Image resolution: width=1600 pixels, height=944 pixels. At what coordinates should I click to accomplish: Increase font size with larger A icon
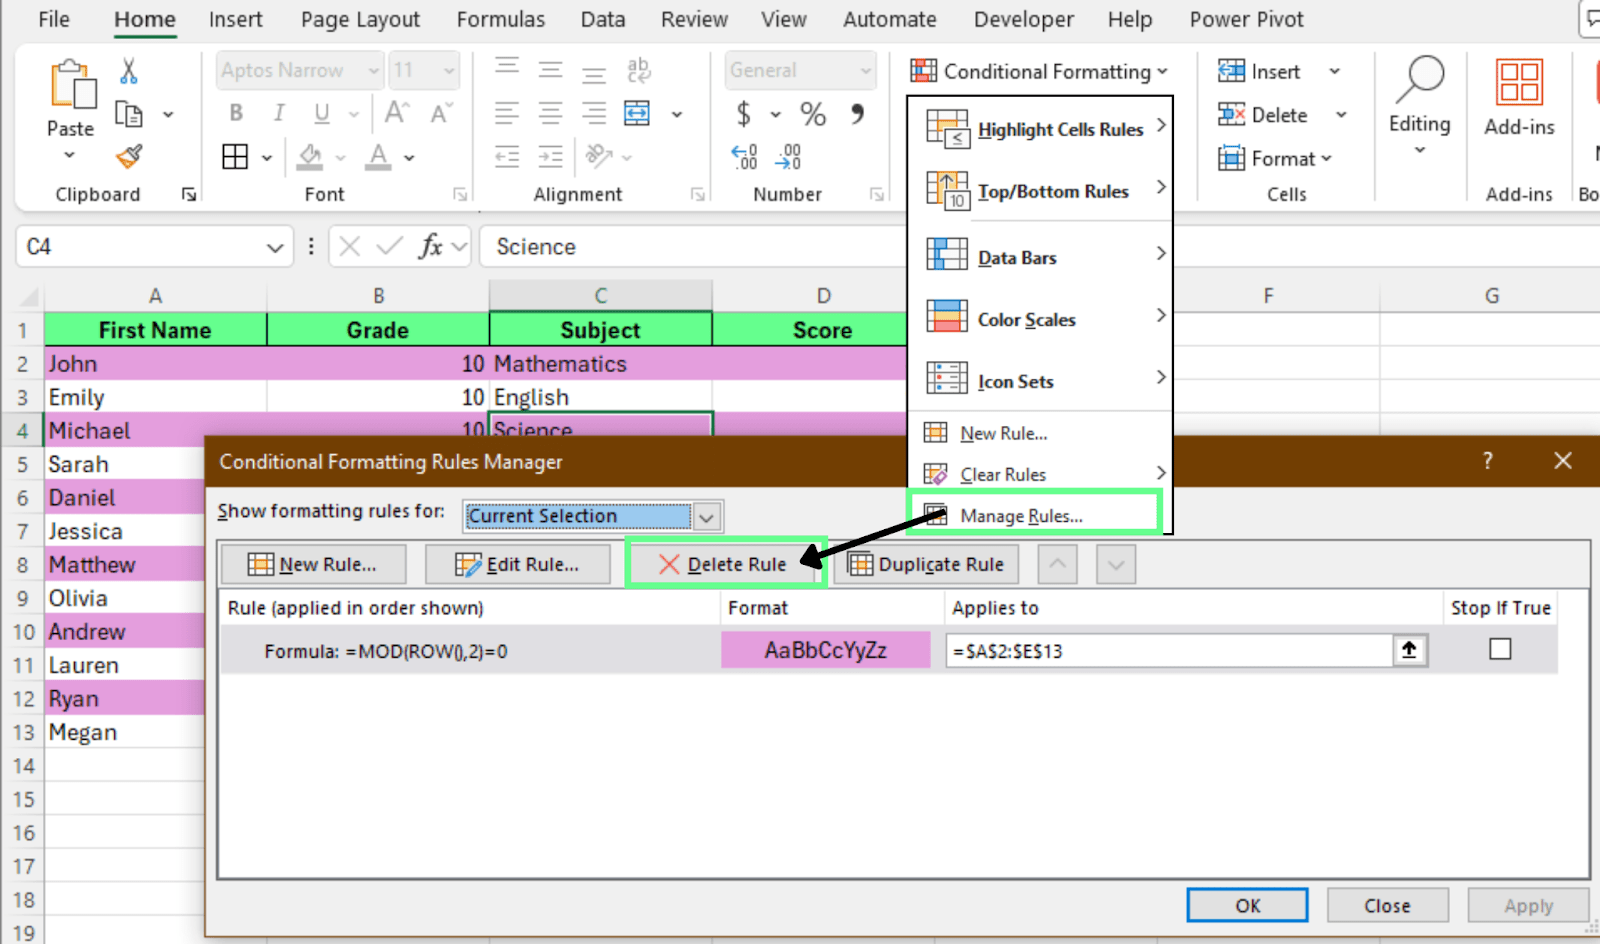coord(397,112)
